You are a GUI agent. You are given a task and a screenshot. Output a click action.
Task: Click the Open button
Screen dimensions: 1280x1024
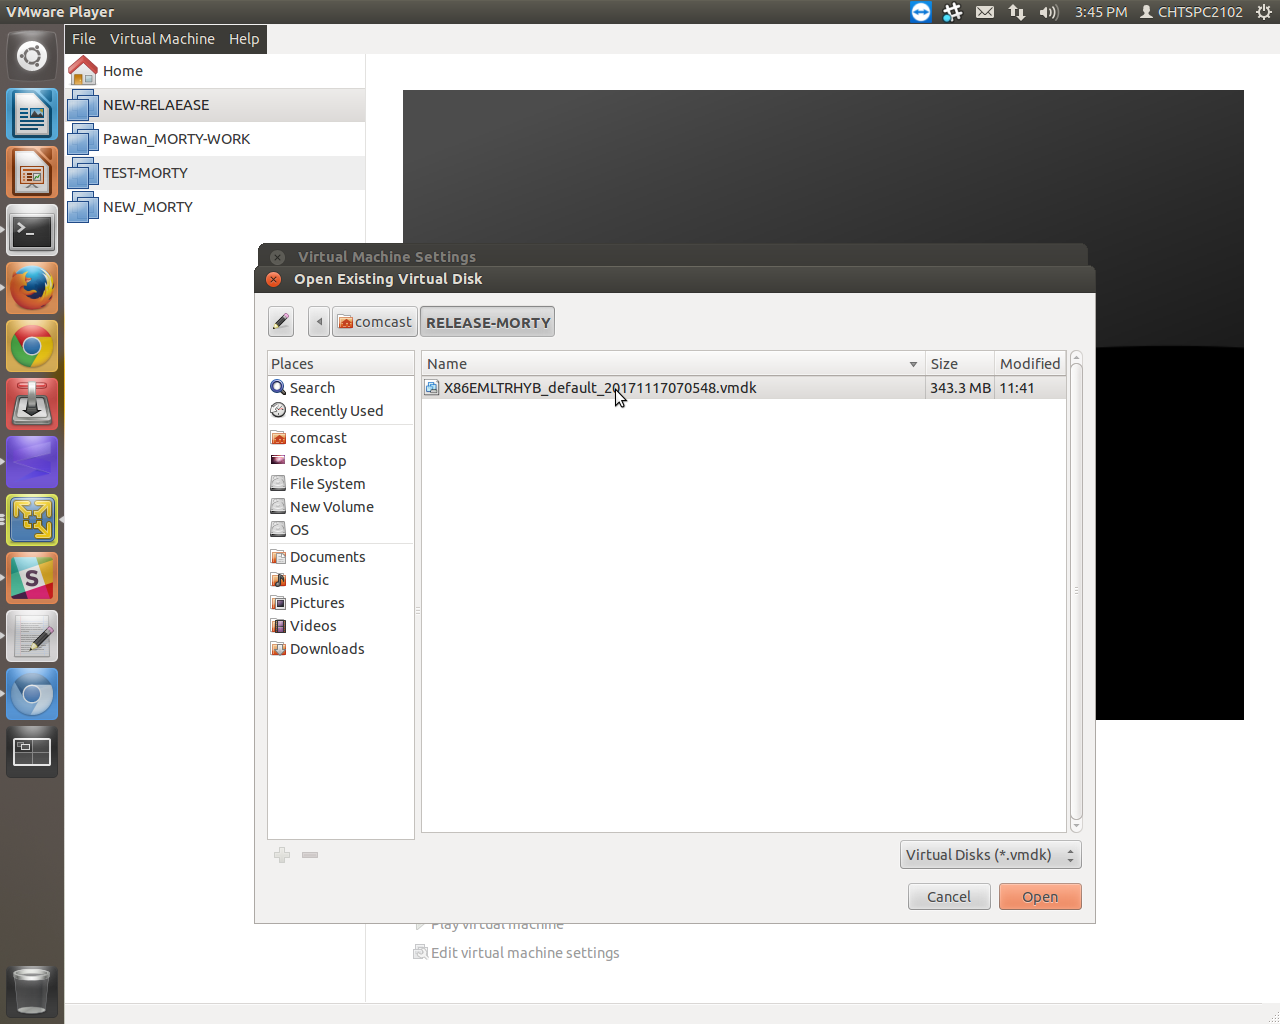tap(1040, 897)
